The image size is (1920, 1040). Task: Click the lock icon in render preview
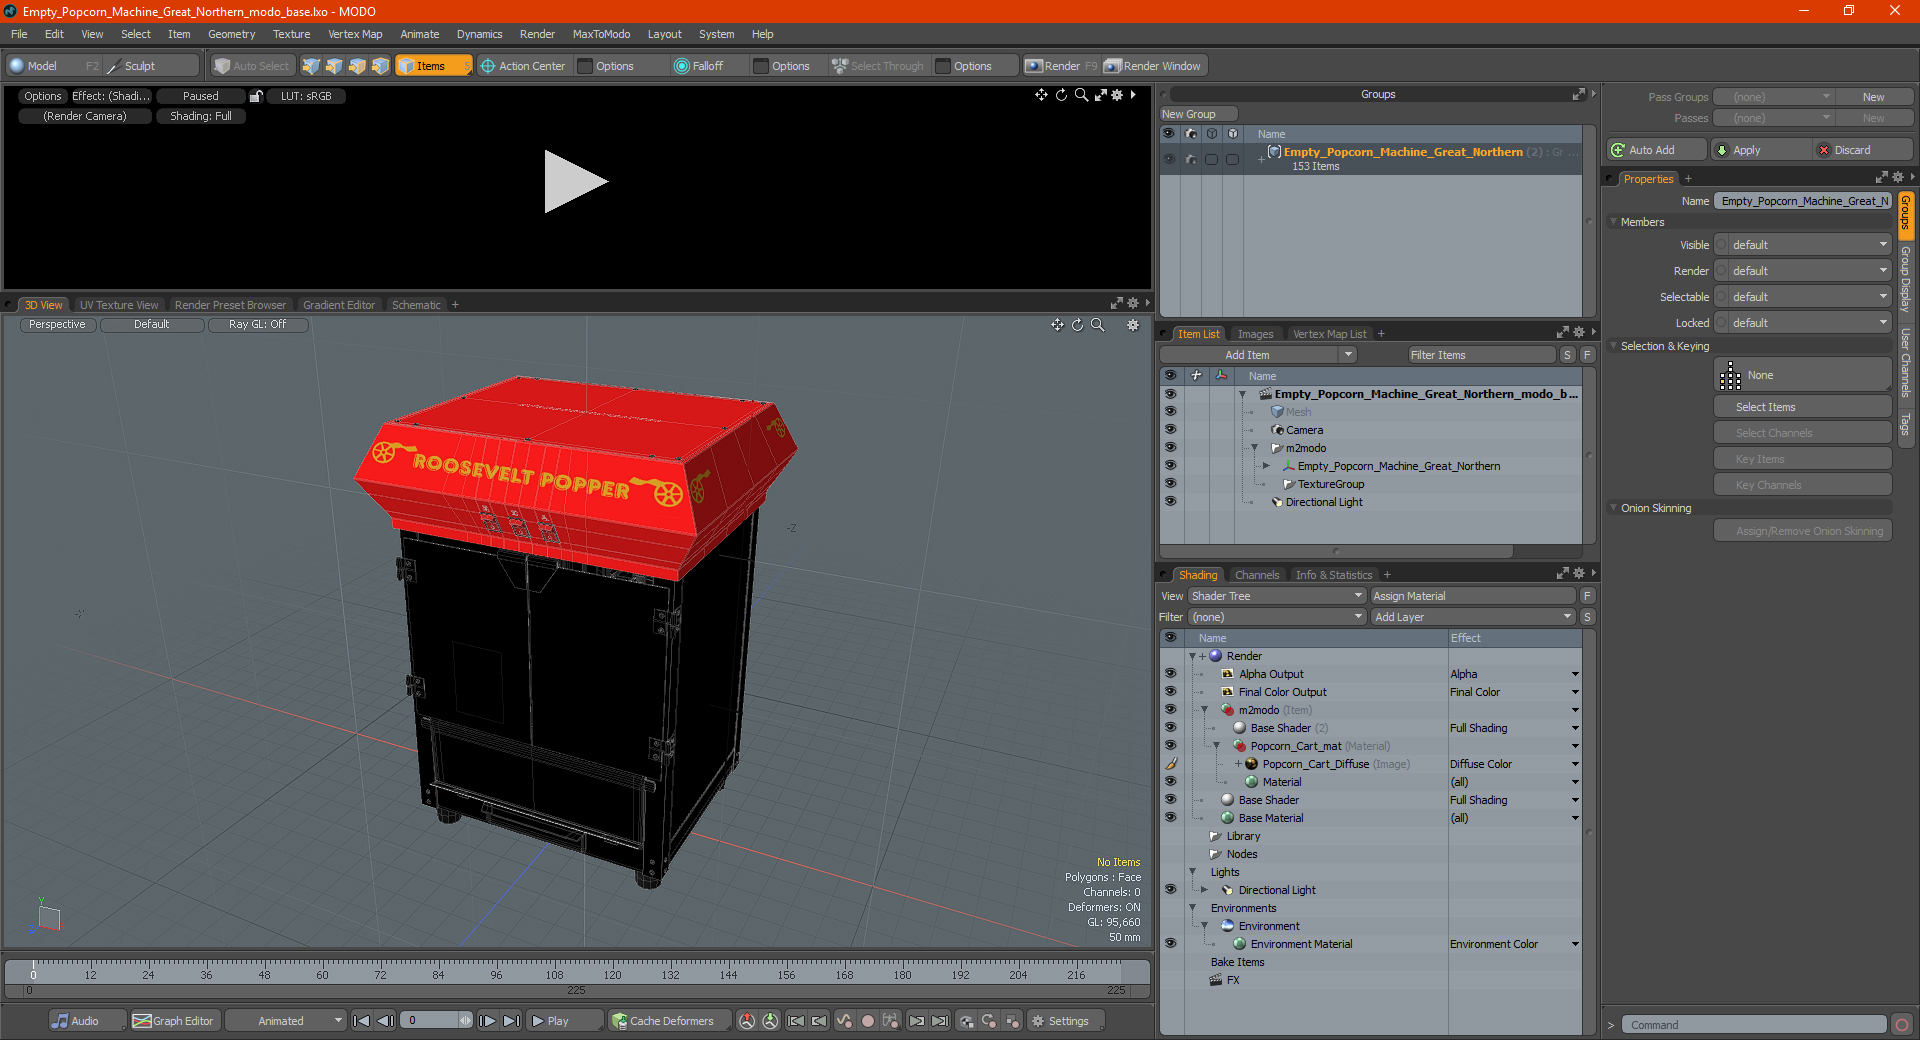pos(256,96)
